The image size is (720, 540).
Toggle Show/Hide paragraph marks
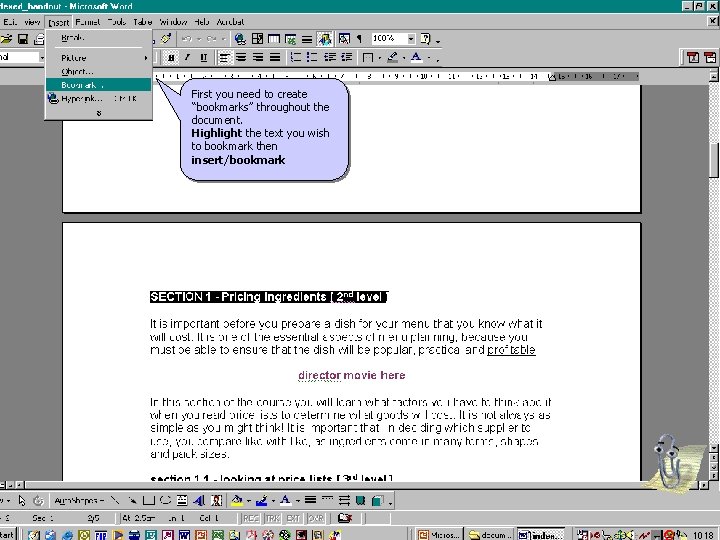[359, 39]
